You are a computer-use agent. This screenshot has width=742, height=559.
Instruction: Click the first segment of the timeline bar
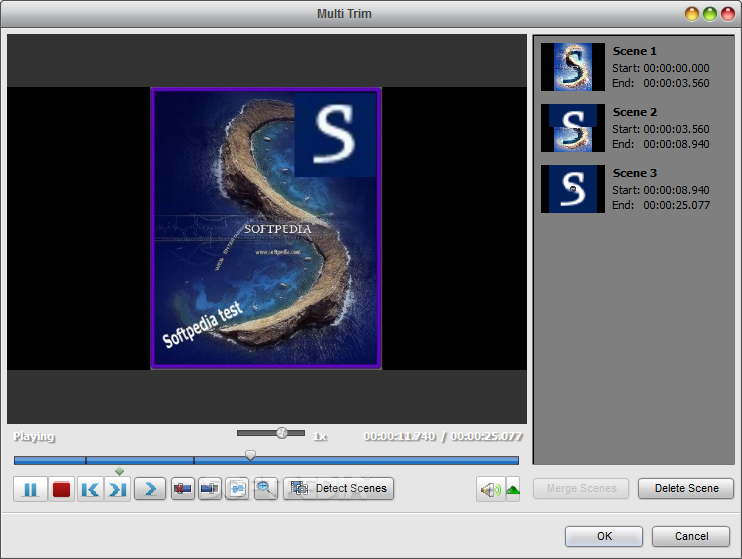(50, 460)
